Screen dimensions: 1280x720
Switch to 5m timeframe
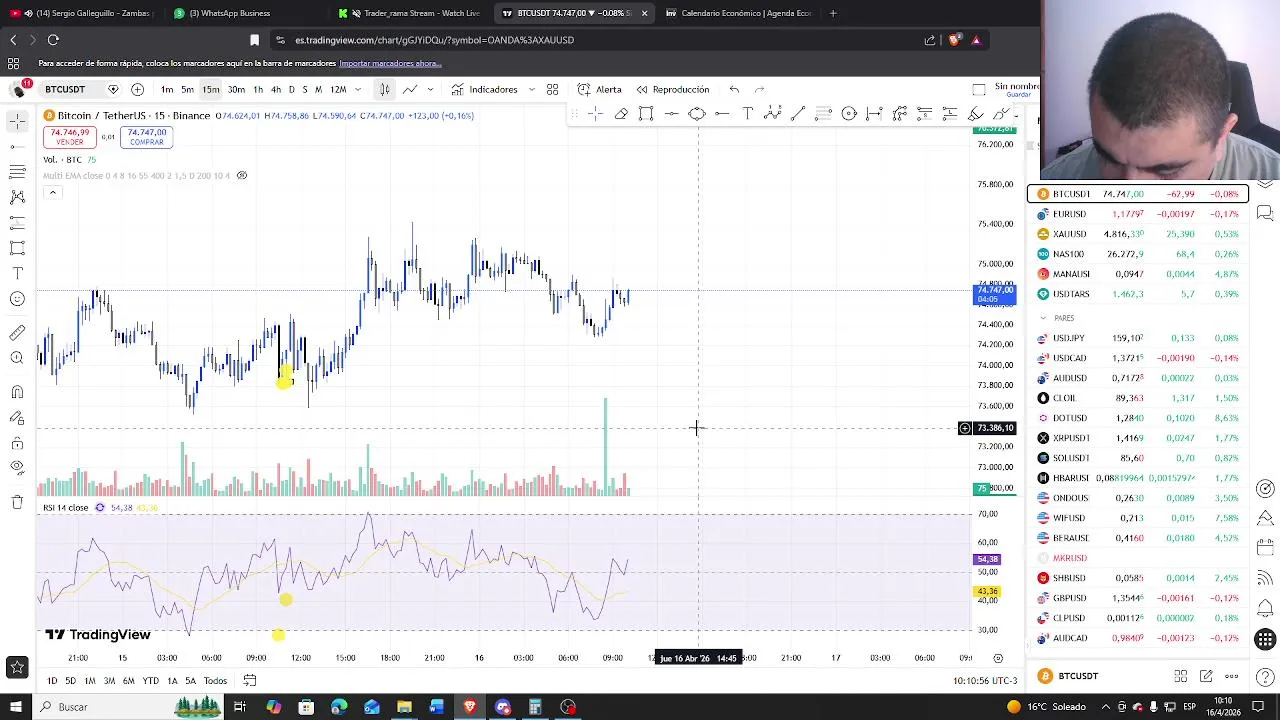click(187, 89)
